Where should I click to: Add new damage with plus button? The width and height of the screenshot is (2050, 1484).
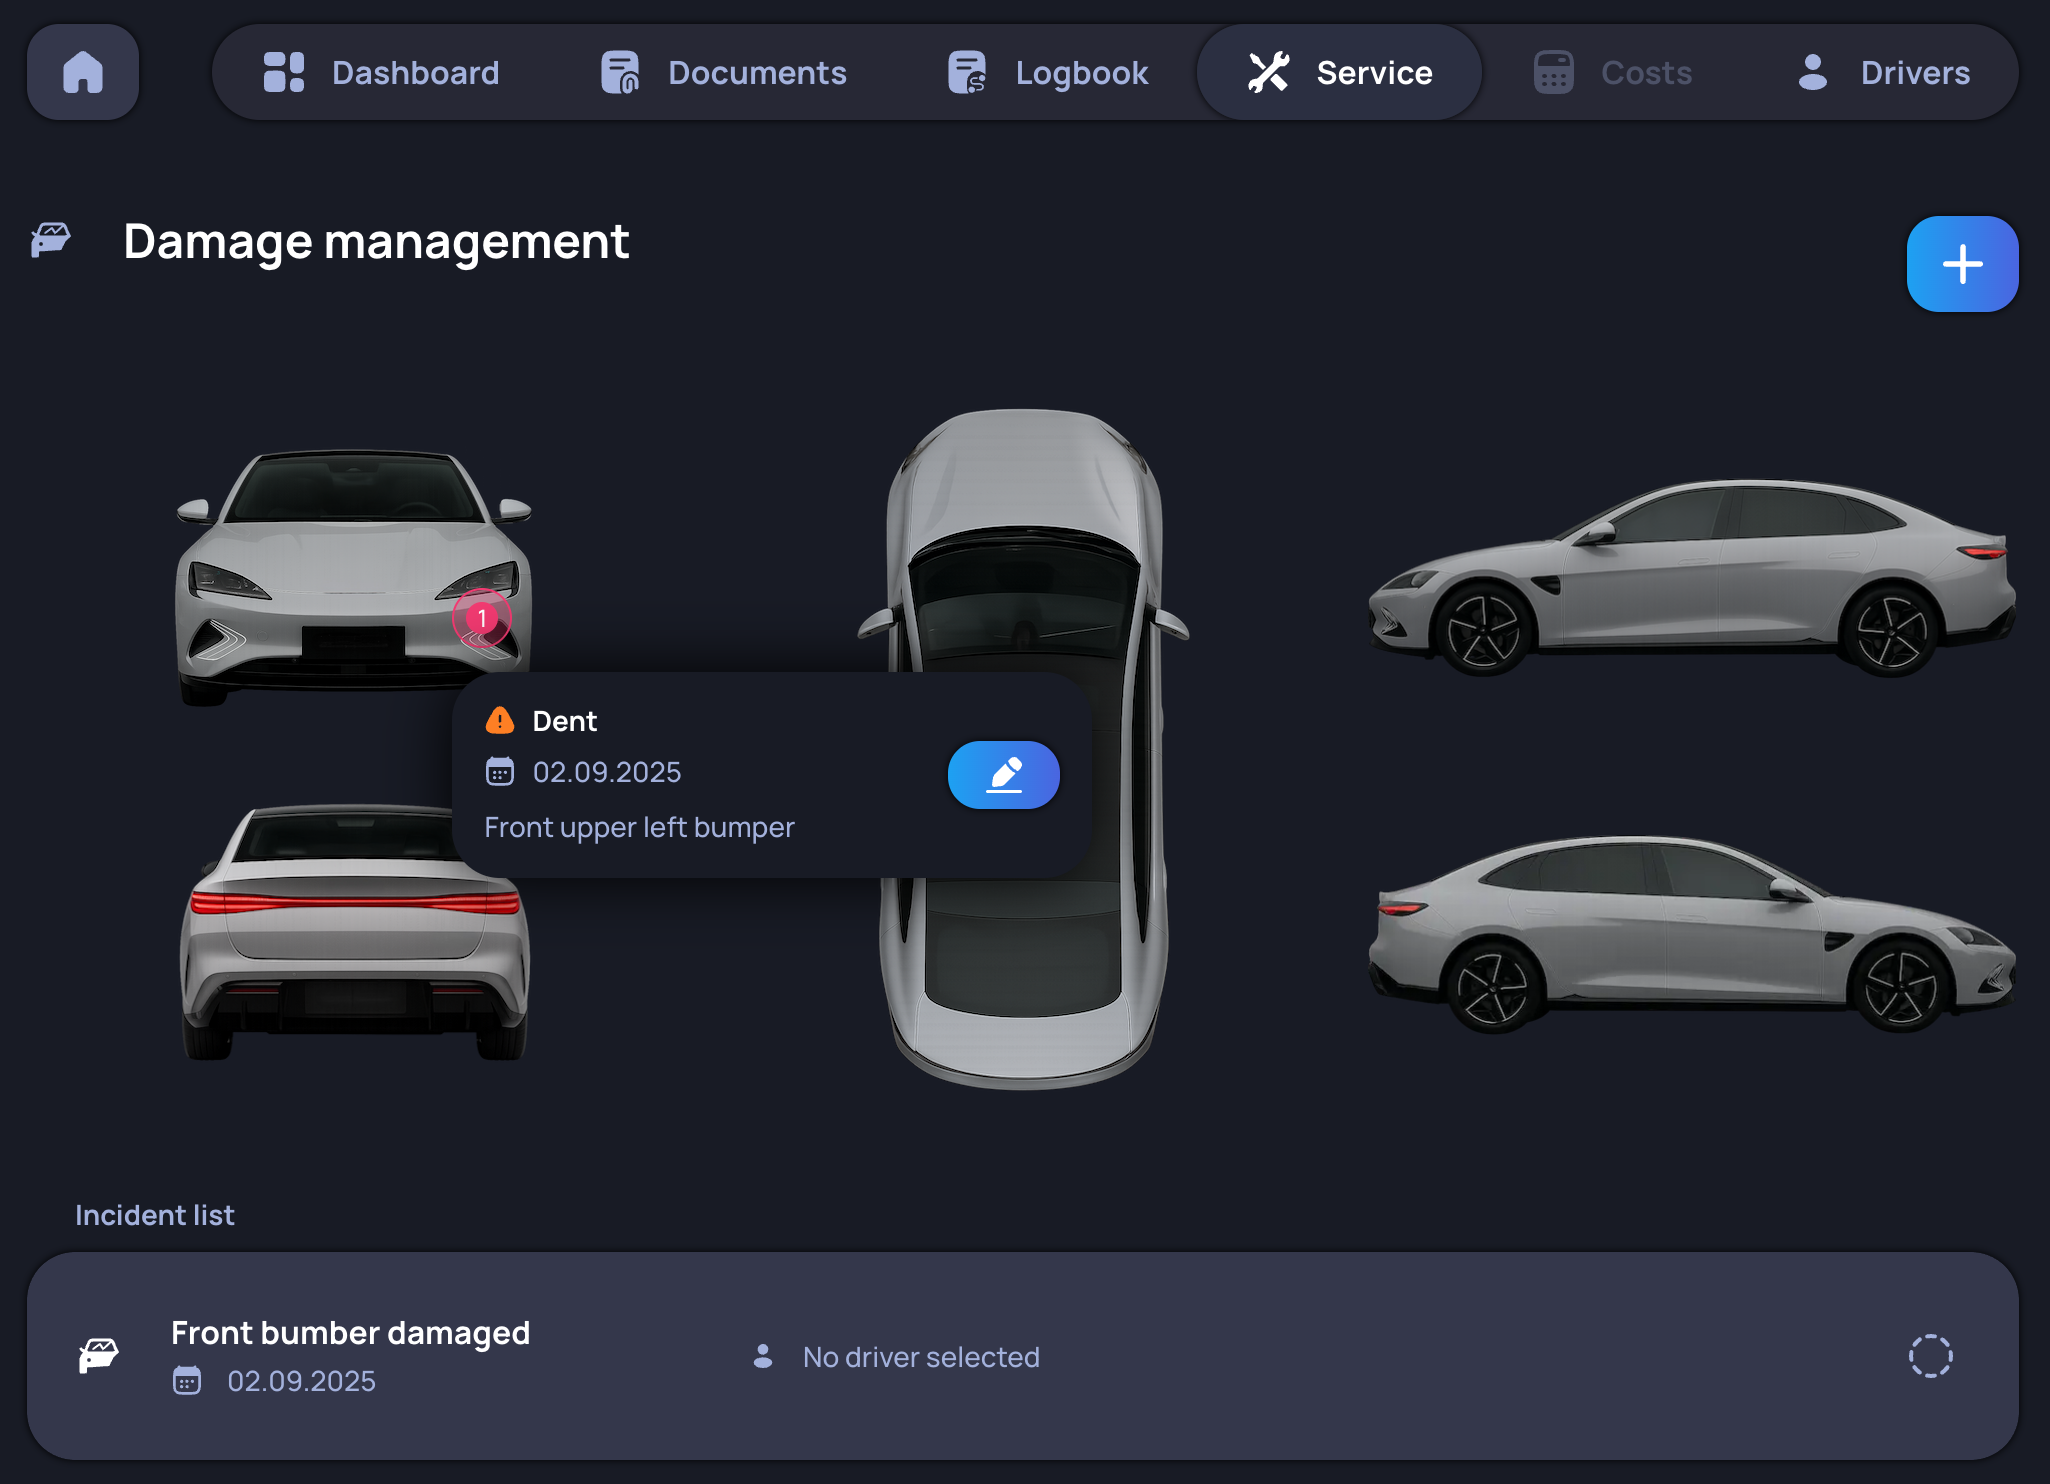pos(1961,264)
